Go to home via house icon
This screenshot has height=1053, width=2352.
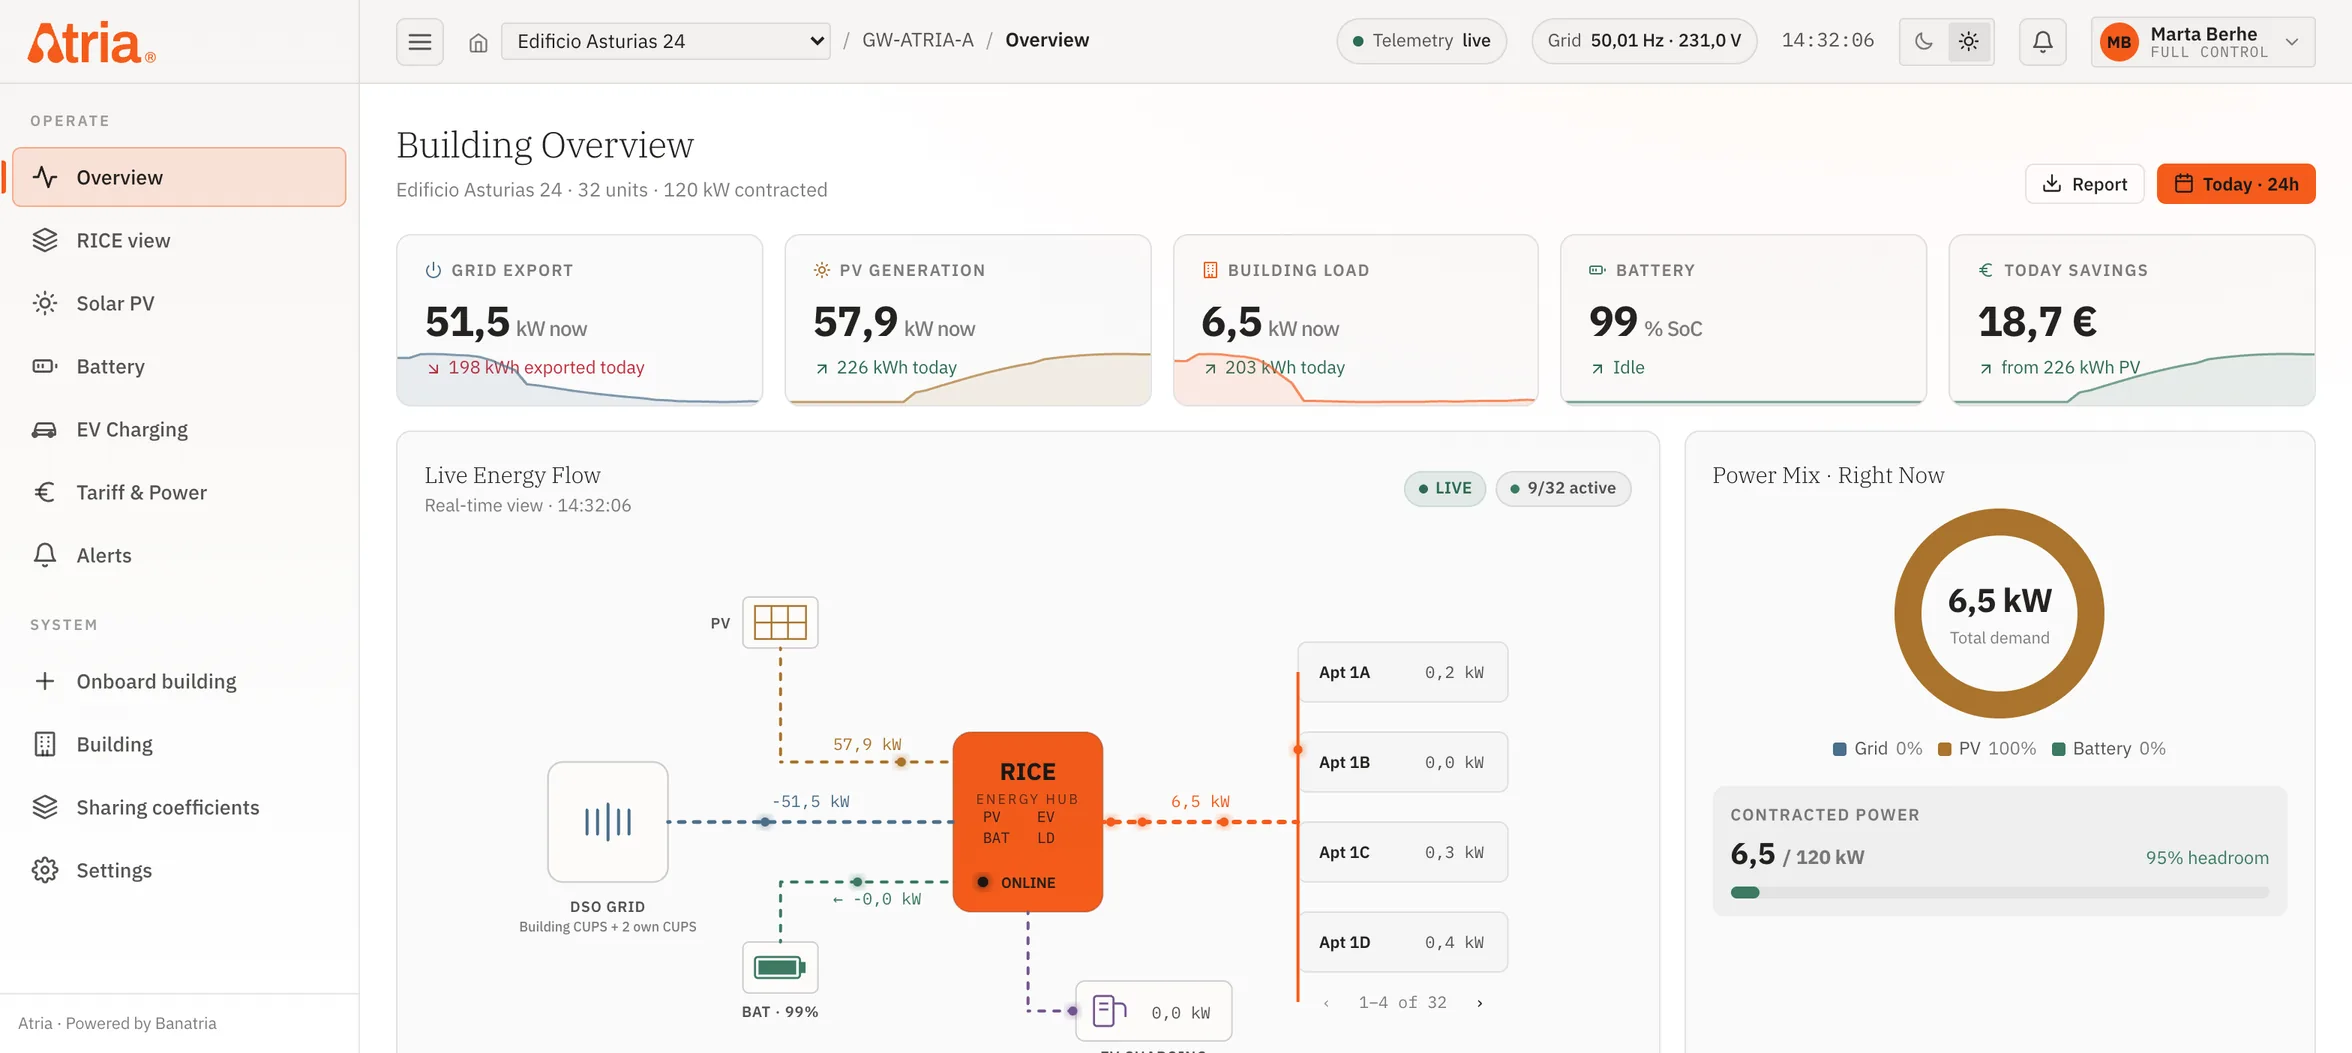point(478,42)
